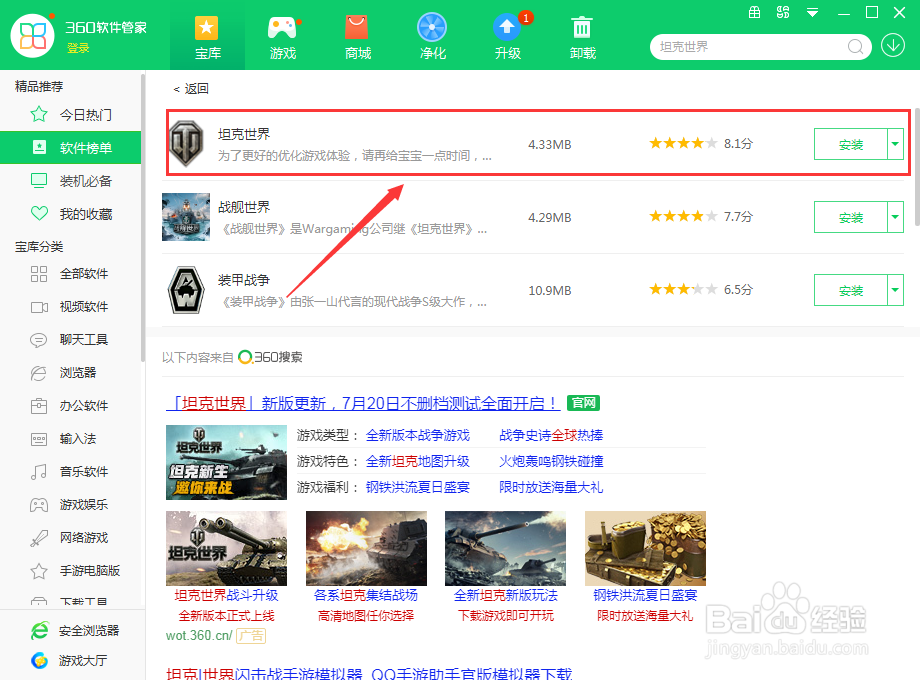The image size is (920, 680).
Task: Click the 钢铁洪流夏日盛宴 welfare link
Action: pos(418,487)
